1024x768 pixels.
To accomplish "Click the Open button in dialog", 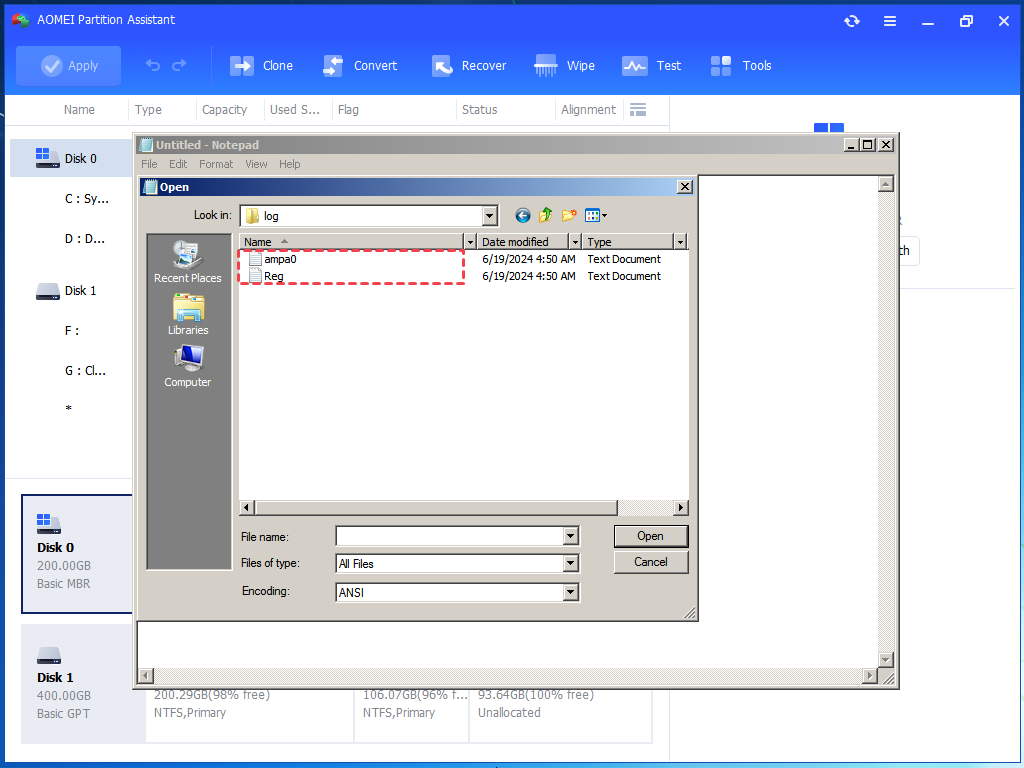I will click(650, 536).
